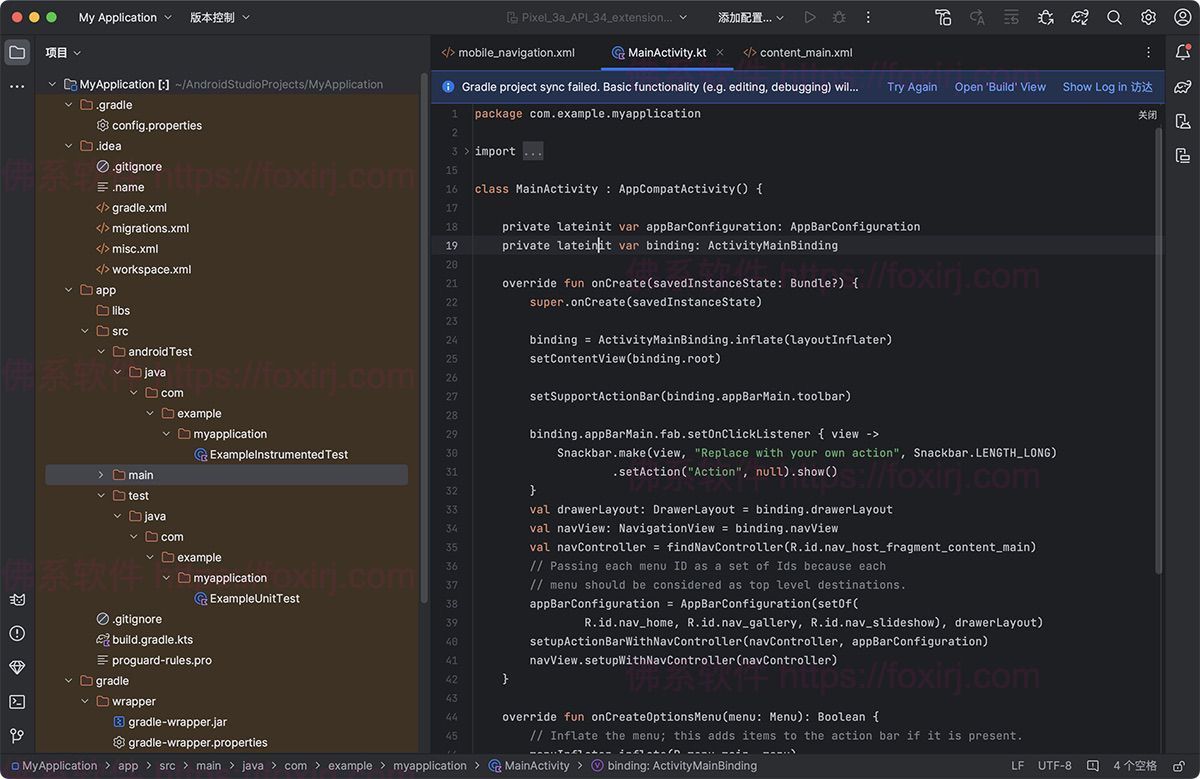Sync project with Gradle files elephant icon
The width and height of the screenshot is (1200, 779).
pos(1080,18)
